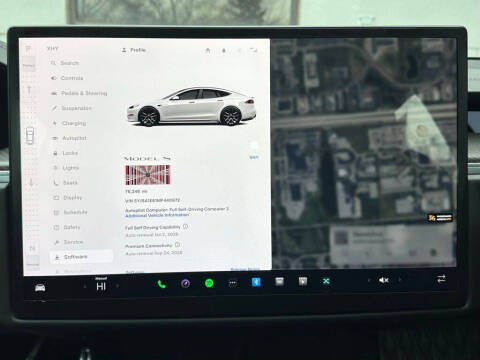
Task: Open the Display settings
Action: [68, 198]
